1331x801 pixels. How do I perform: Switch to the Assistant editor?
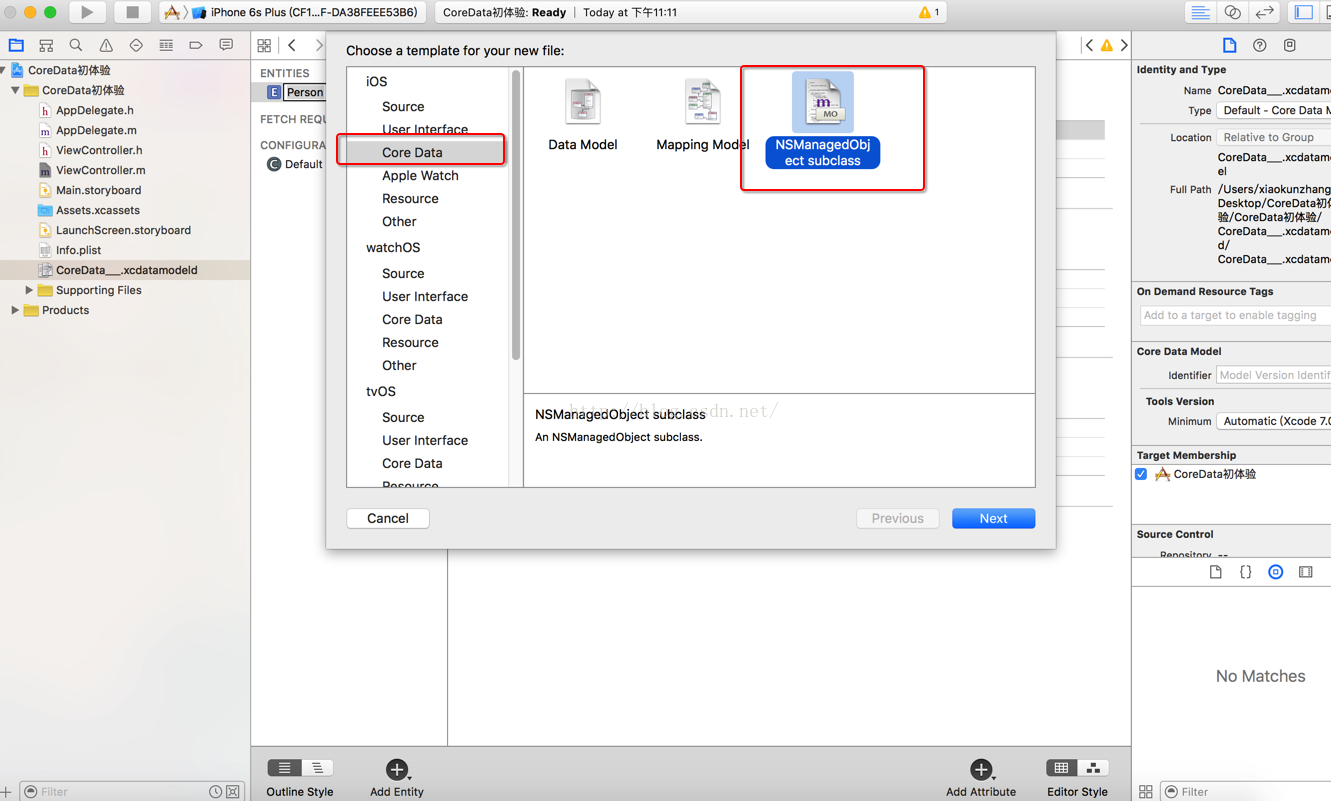pos(1232,13)
